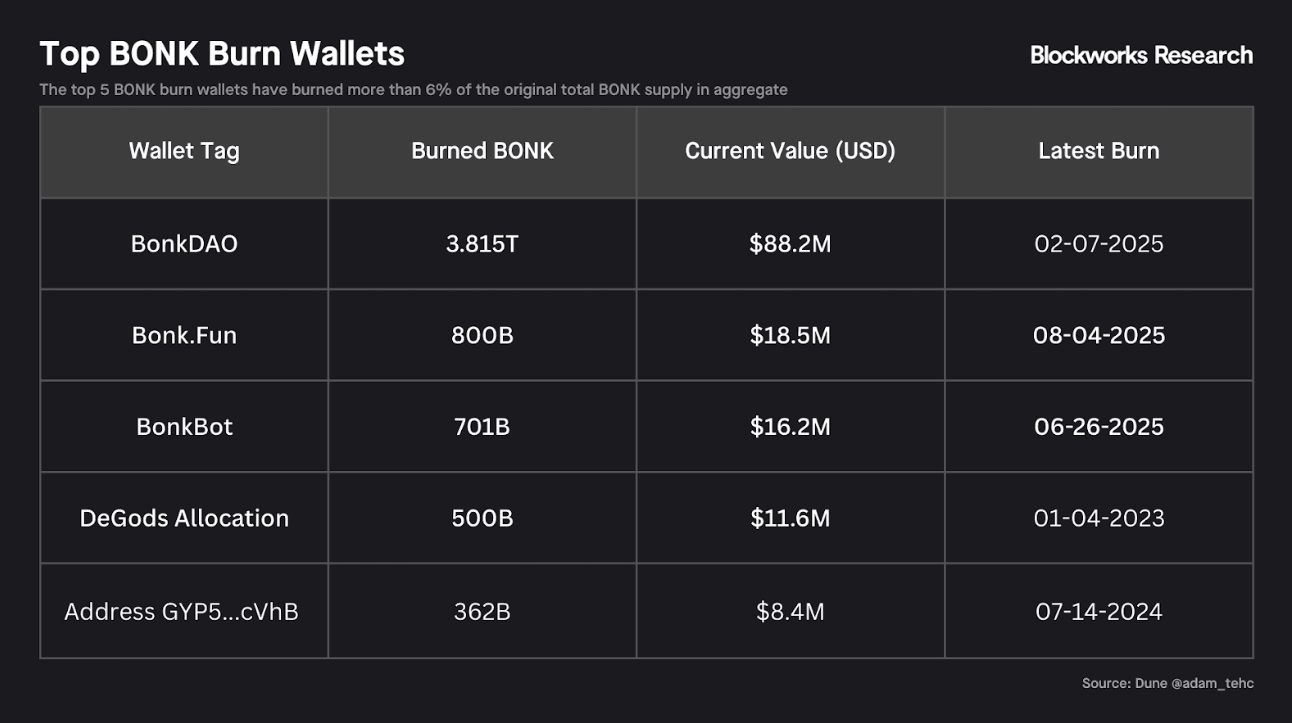Viewport: 1292px width, 723px height.
Task: Select the 800B burned amount cell
Action: [482, 335]
